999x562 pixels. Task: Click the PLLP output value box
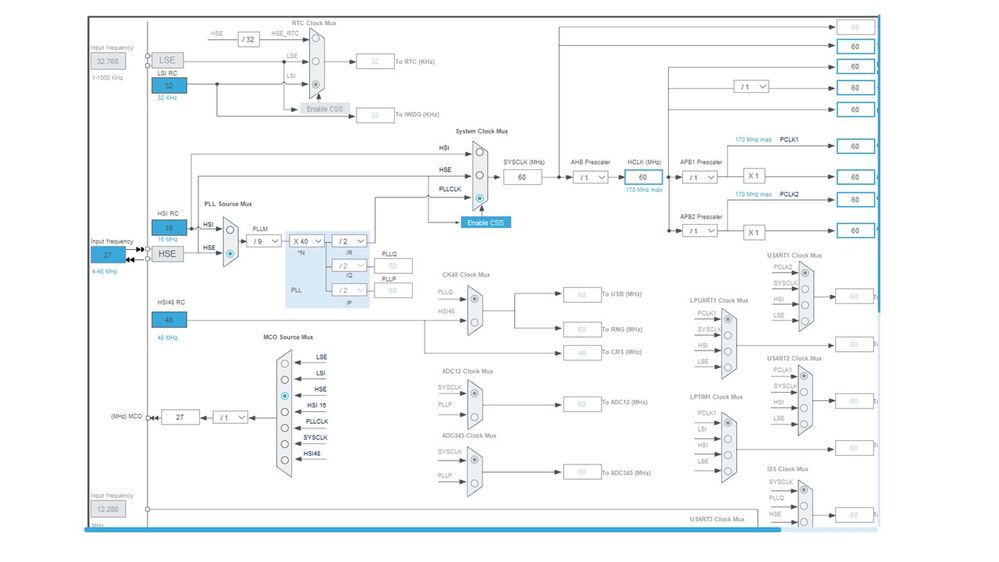393,291
